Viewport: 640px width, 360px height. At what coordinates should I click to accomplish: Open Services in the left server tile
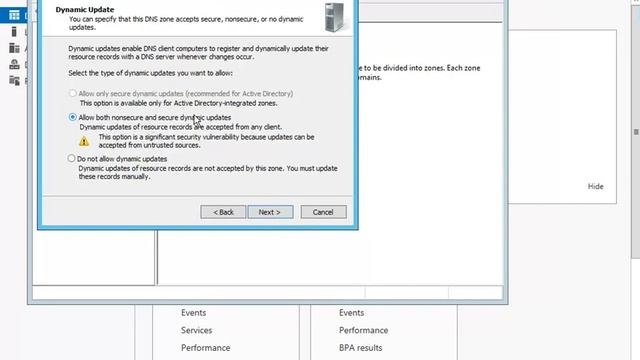click(x=196, y=330)
